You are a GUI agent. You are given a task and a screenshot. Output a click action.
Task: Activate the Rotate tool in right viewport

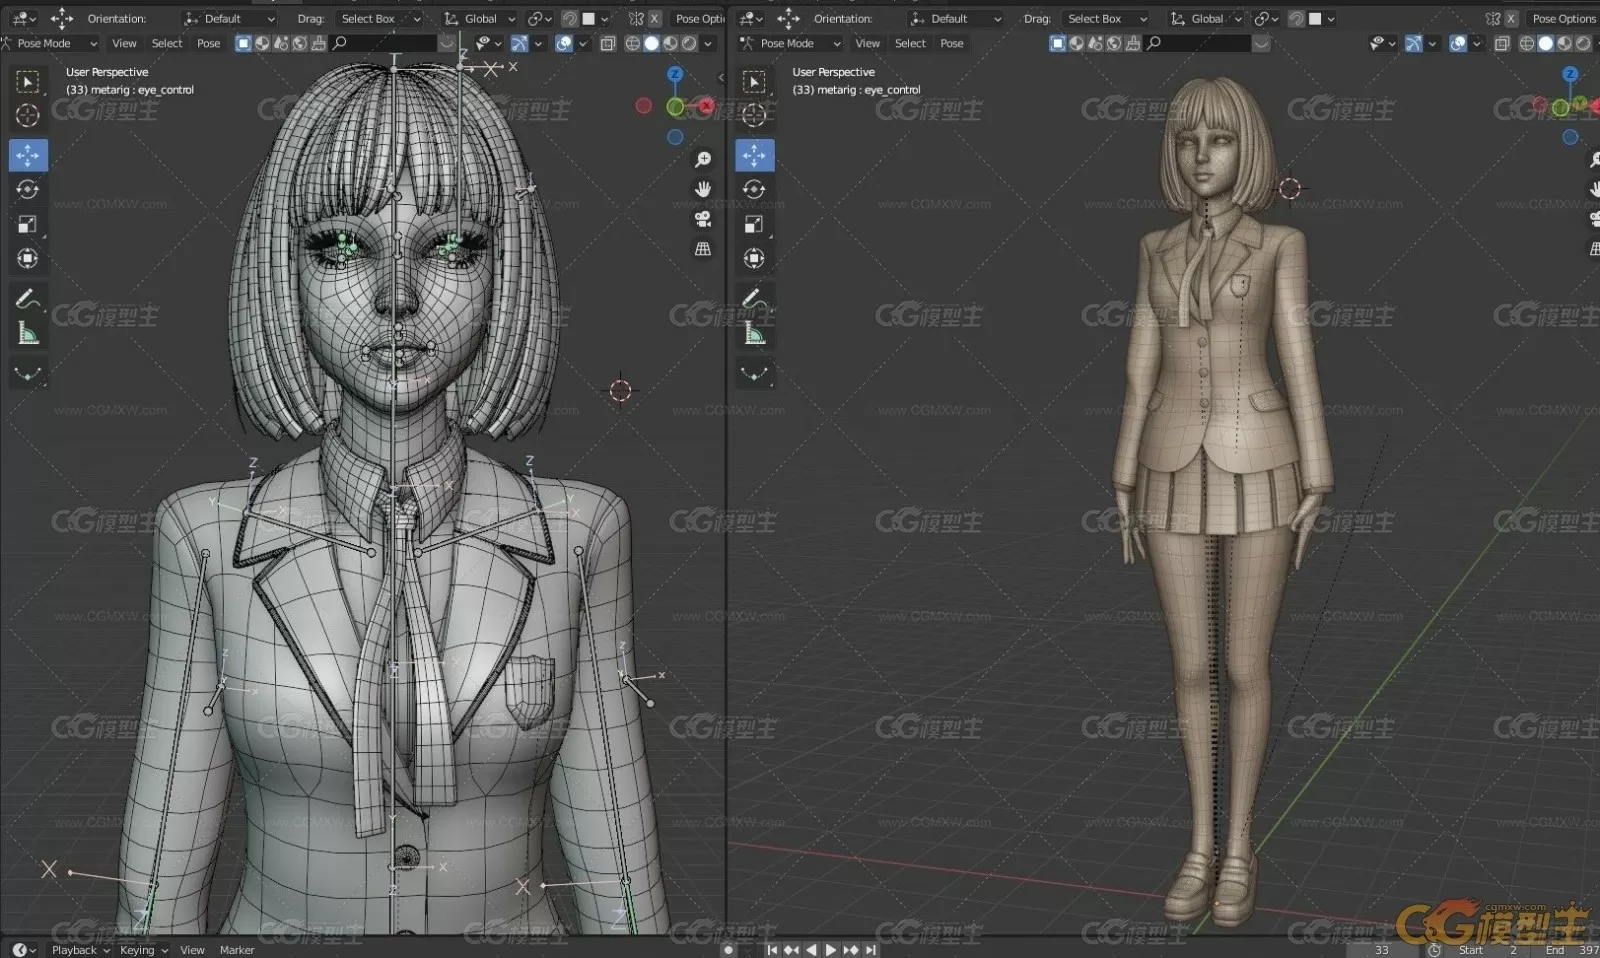(x=754, y=189)
